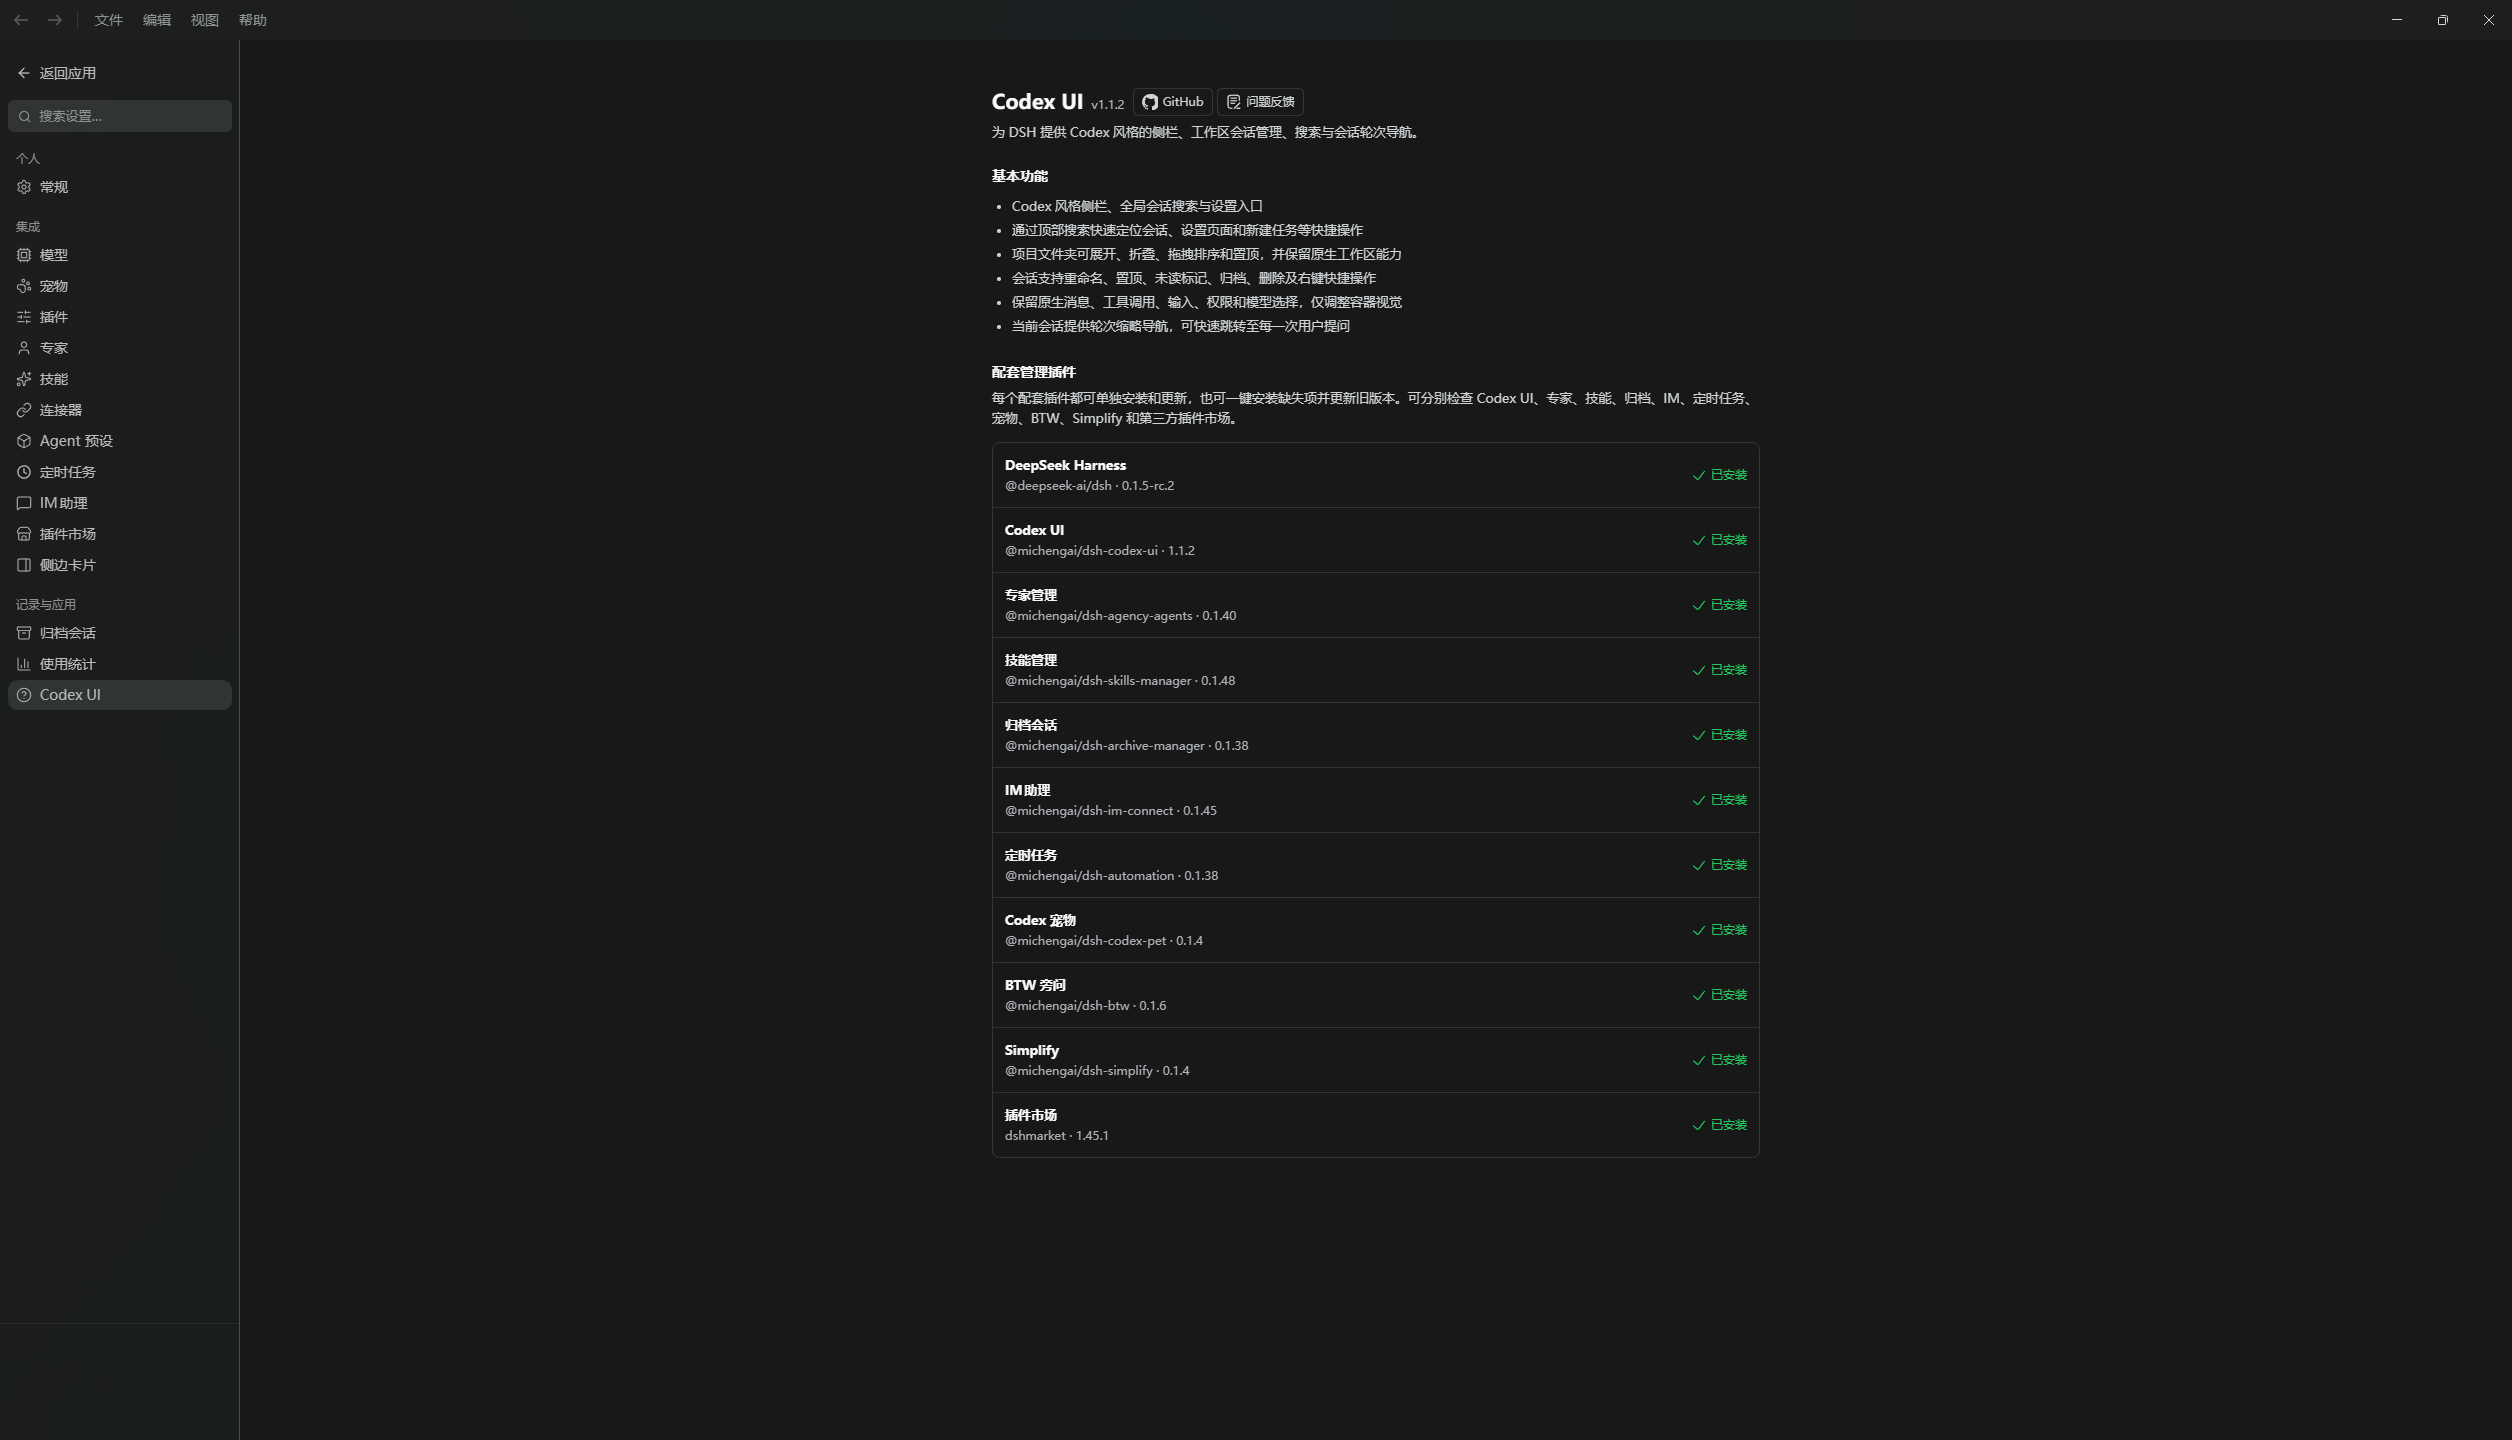
Task: Restore down the application window
Action: [2443, 20]
